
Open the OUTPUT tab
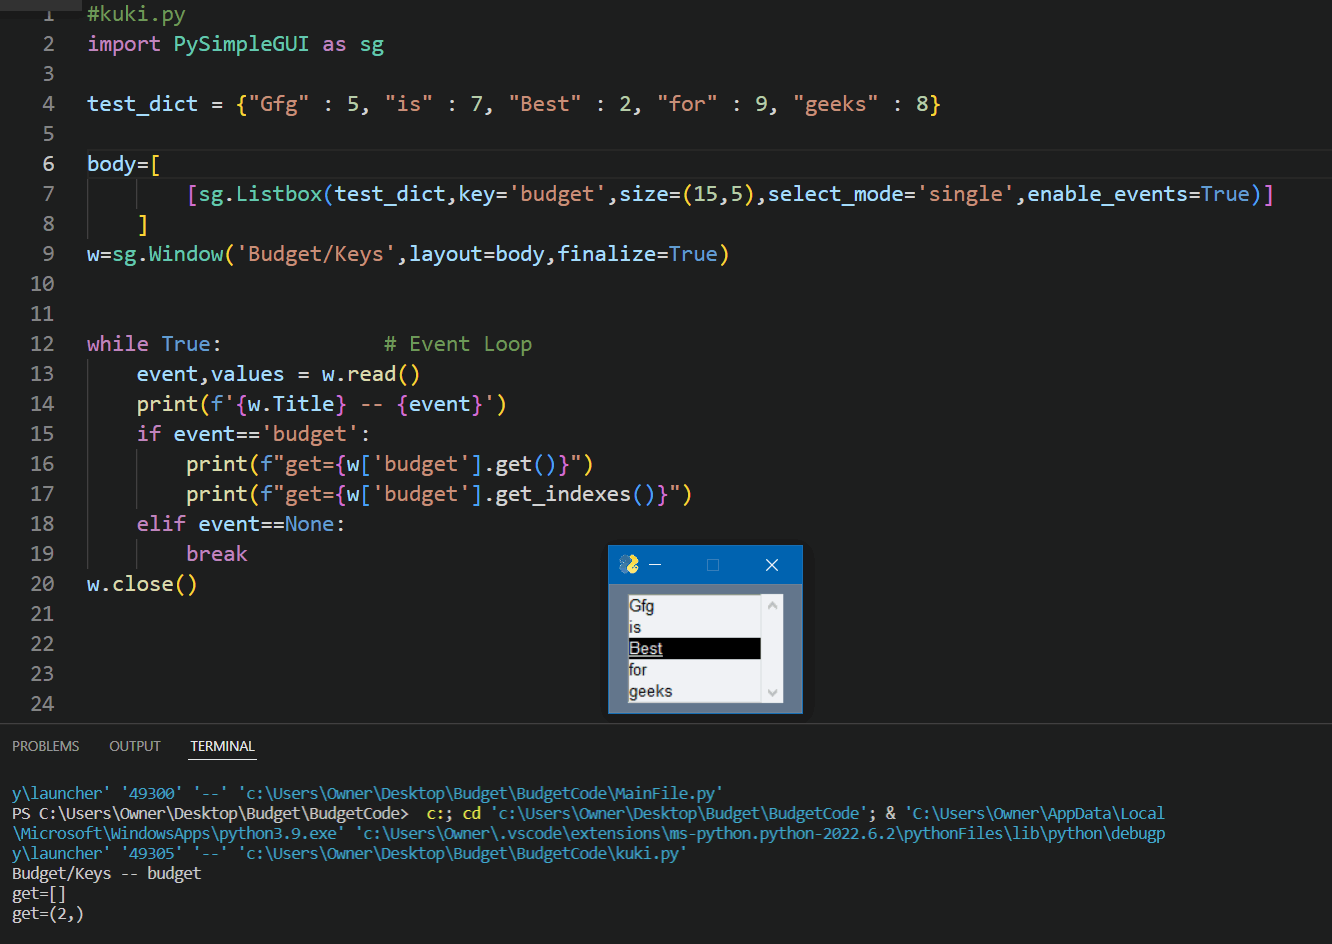[x=134, y=746]
